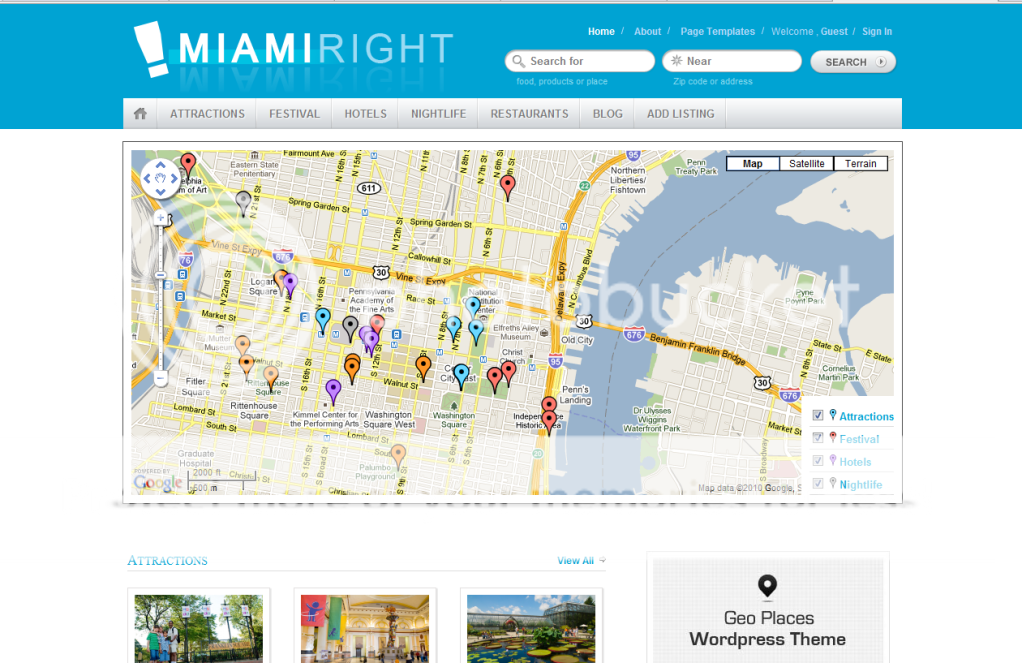Open the Restaurants menu item
The width and height of the screenshot is (1022, 663).
(x=529, y=113)
